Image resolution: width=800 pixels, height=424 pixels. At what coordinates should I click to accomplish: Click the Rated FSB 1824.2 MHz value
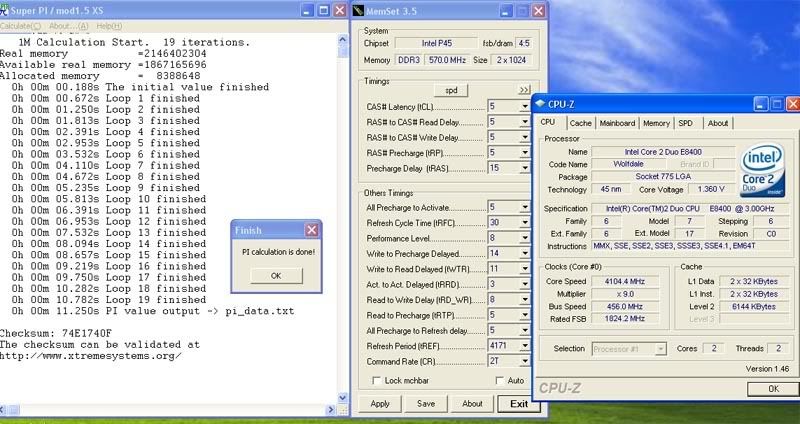pos(624,319)
